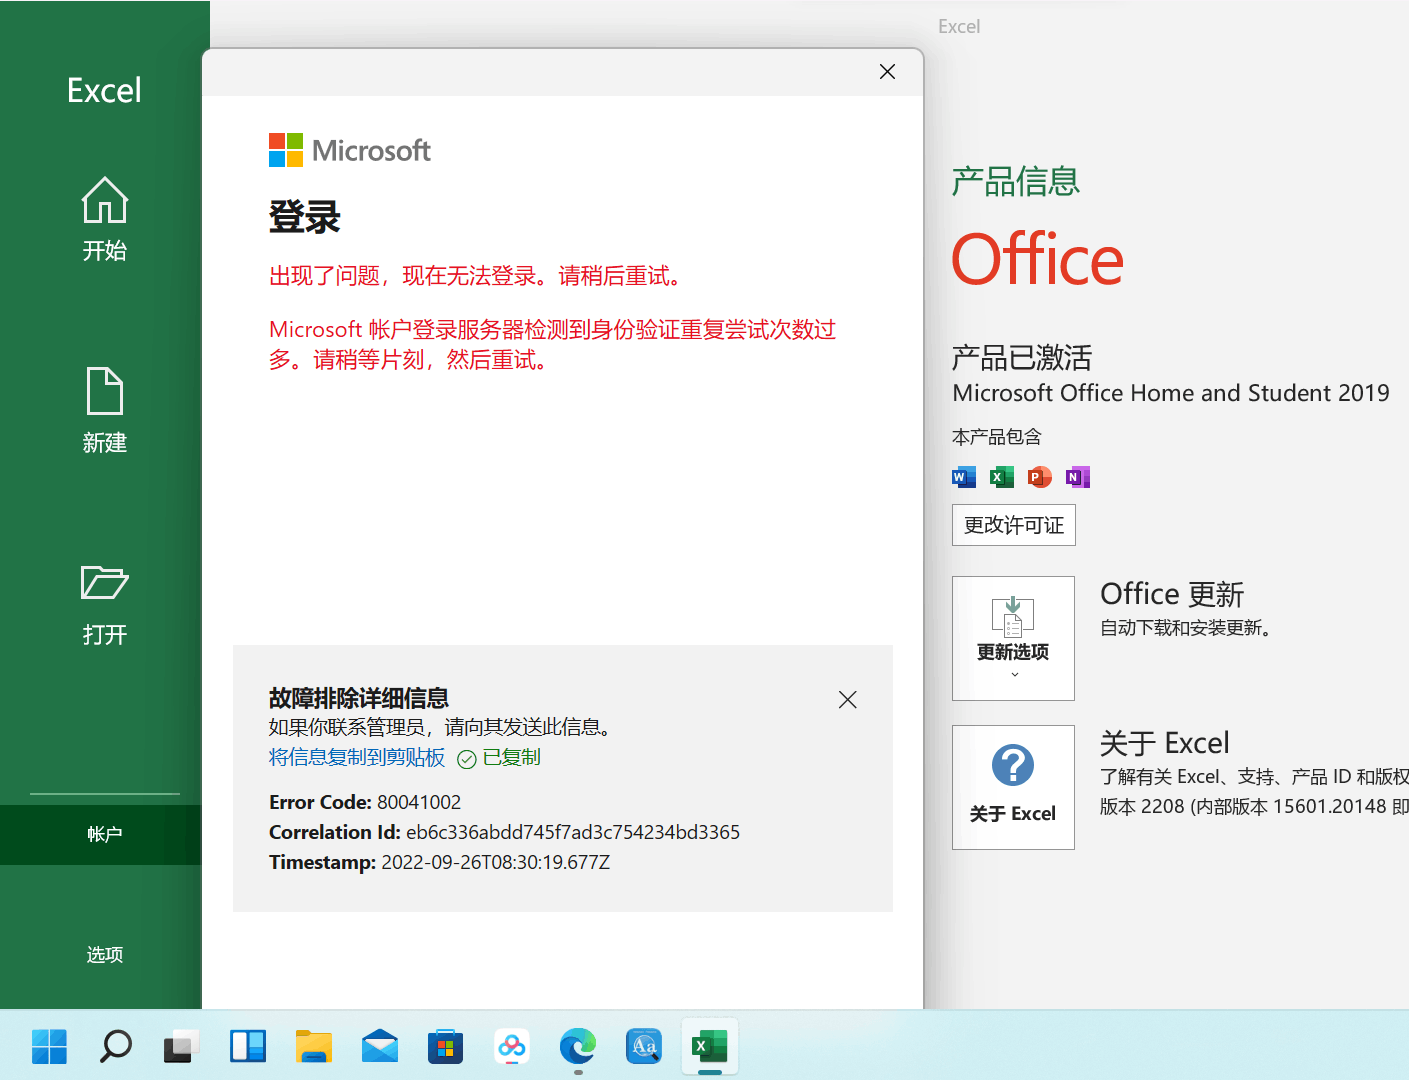Screen dimensions: 1409x1080
Task: Close the Microsoft sign-in dialog
Action: tap(887, 71)
